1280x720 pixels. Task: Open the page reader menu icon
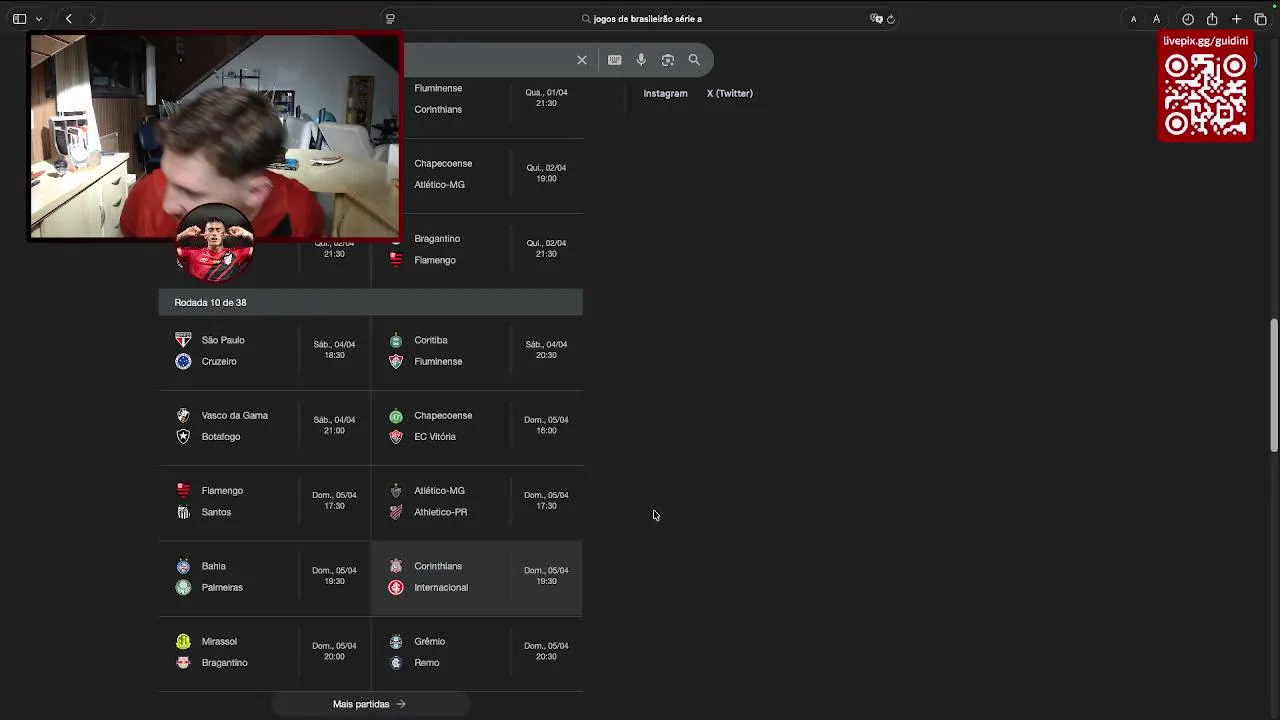coord(390,19)
